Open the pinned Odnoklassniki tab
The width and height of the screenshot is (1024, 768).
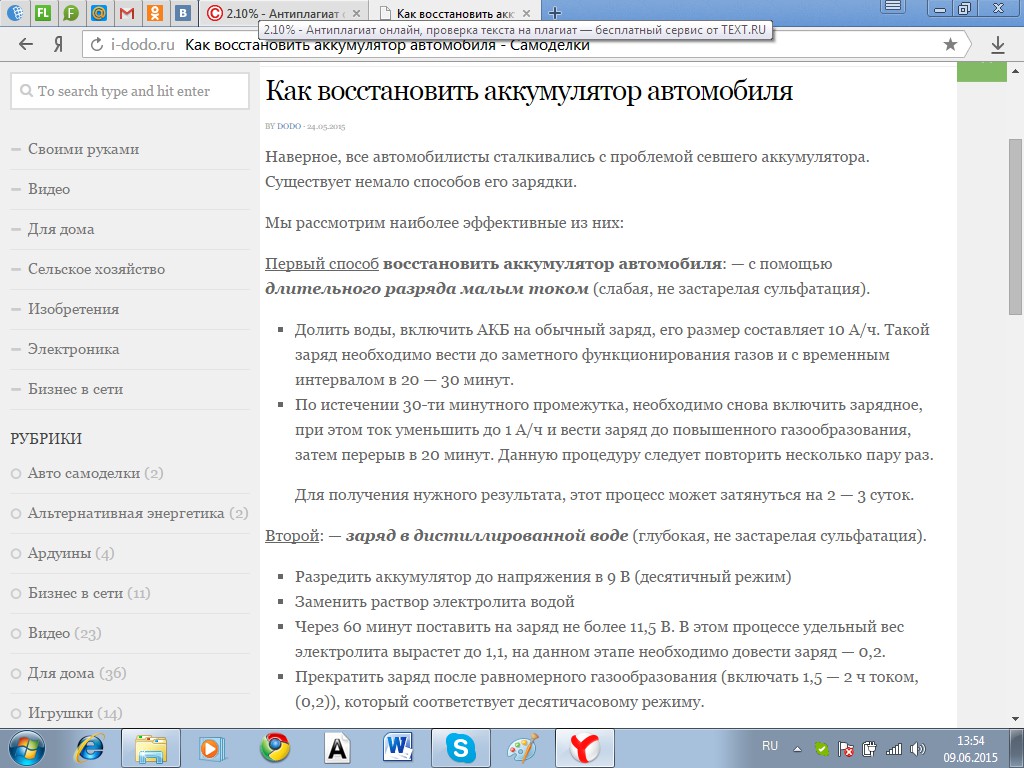tap(155, 12)
